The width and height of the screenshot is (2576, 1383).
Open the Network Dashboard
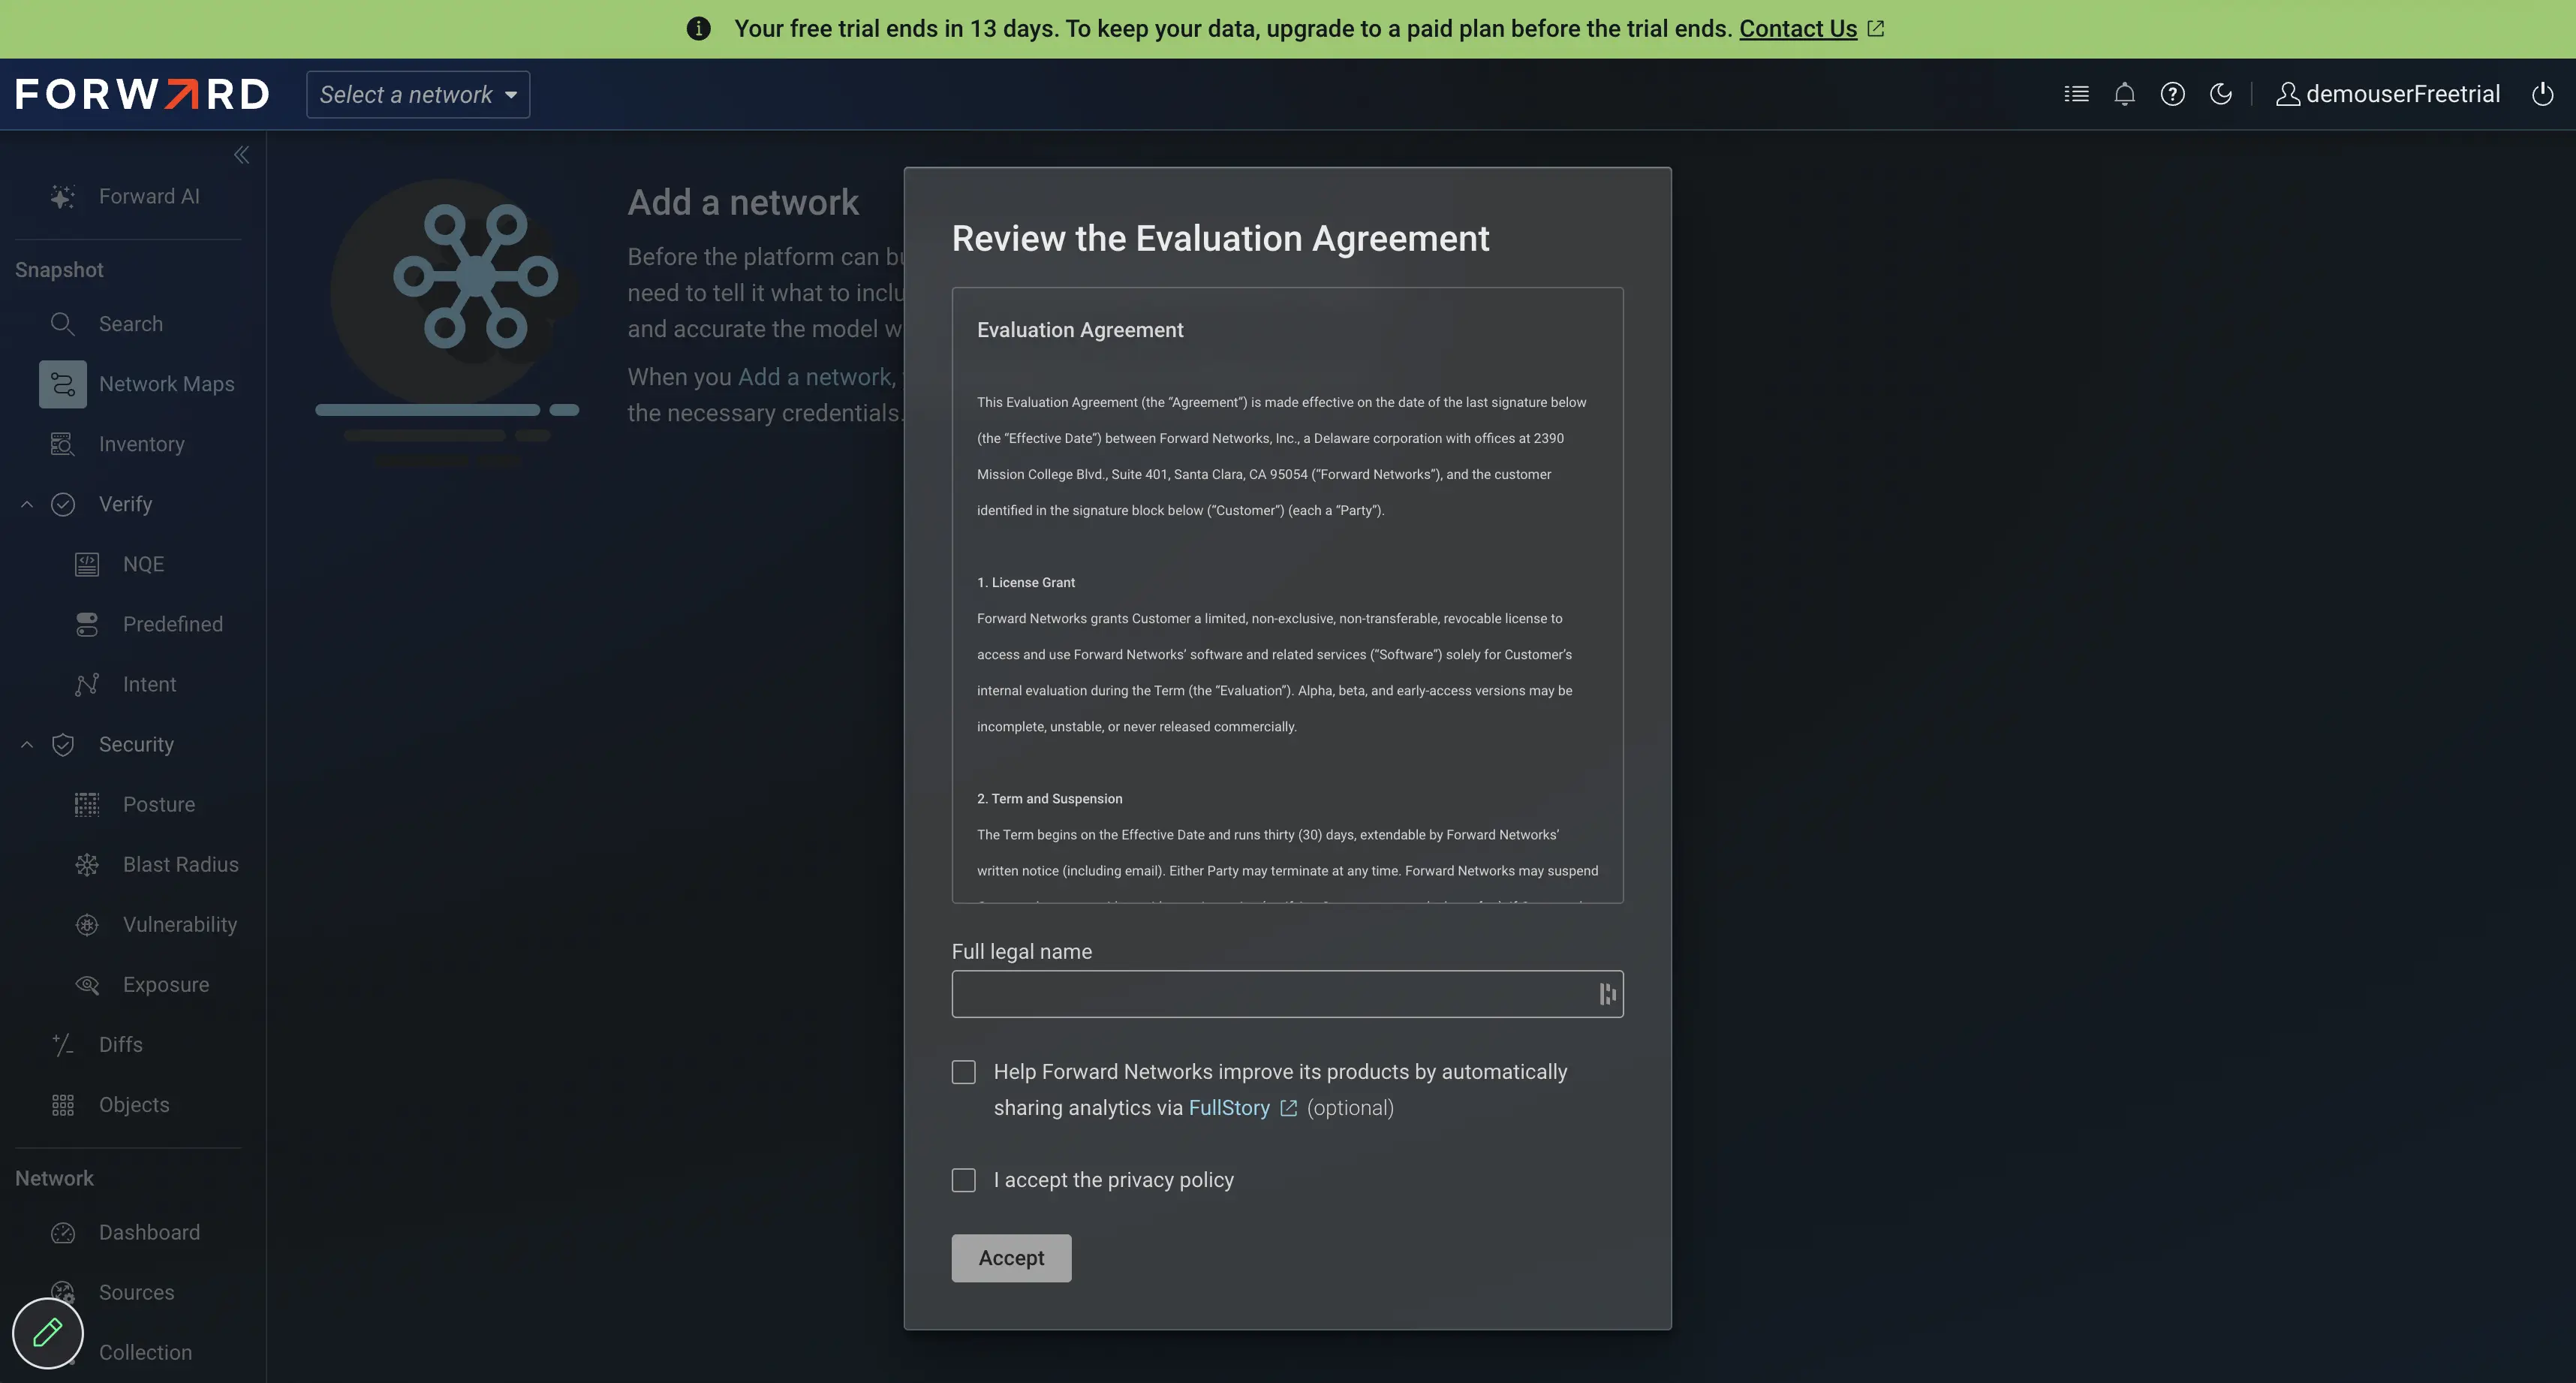[149, 1232]
